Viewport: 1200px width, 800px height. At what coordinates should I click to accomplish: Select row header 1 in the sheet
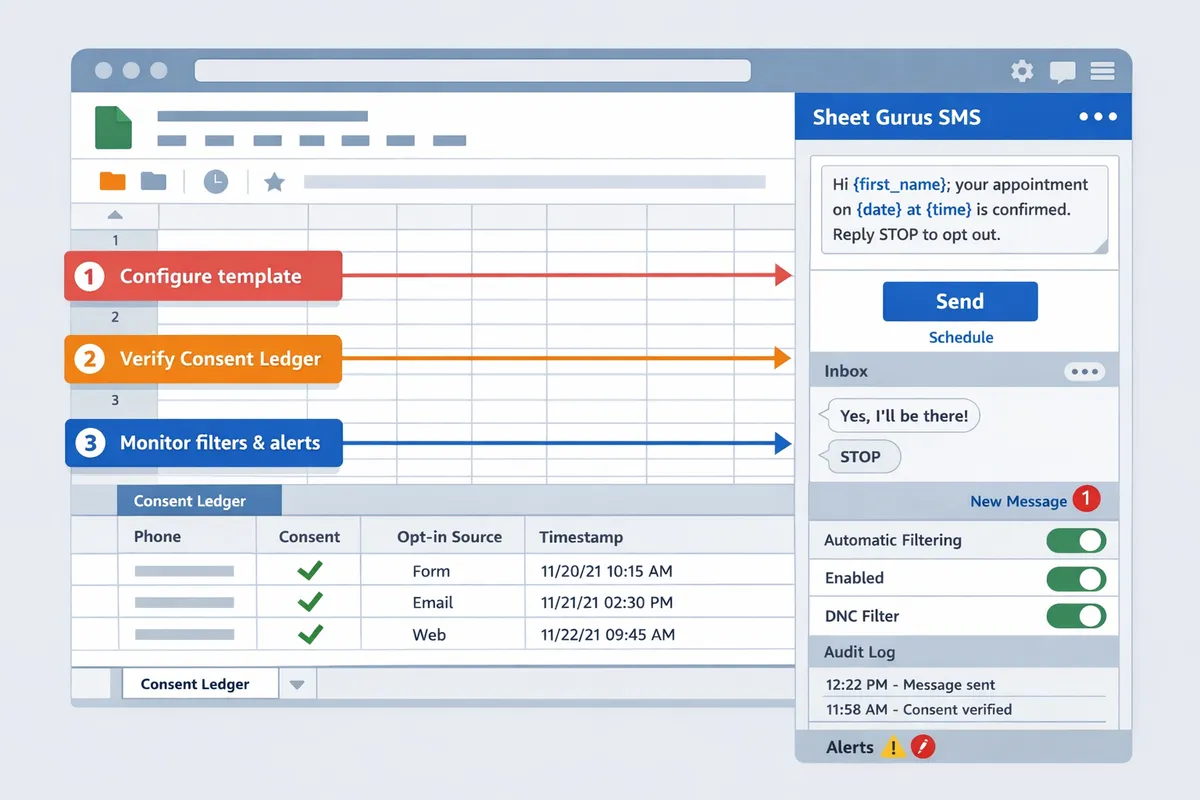click(115, 240)
